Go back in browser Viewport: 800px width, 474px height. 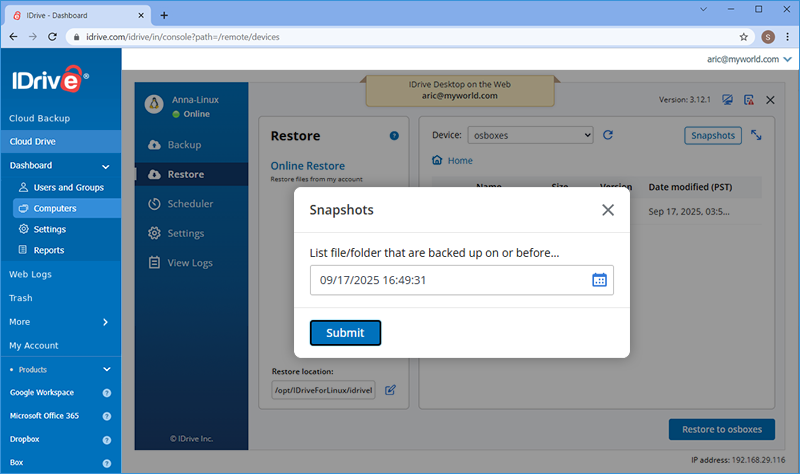[x=13, y=37]
